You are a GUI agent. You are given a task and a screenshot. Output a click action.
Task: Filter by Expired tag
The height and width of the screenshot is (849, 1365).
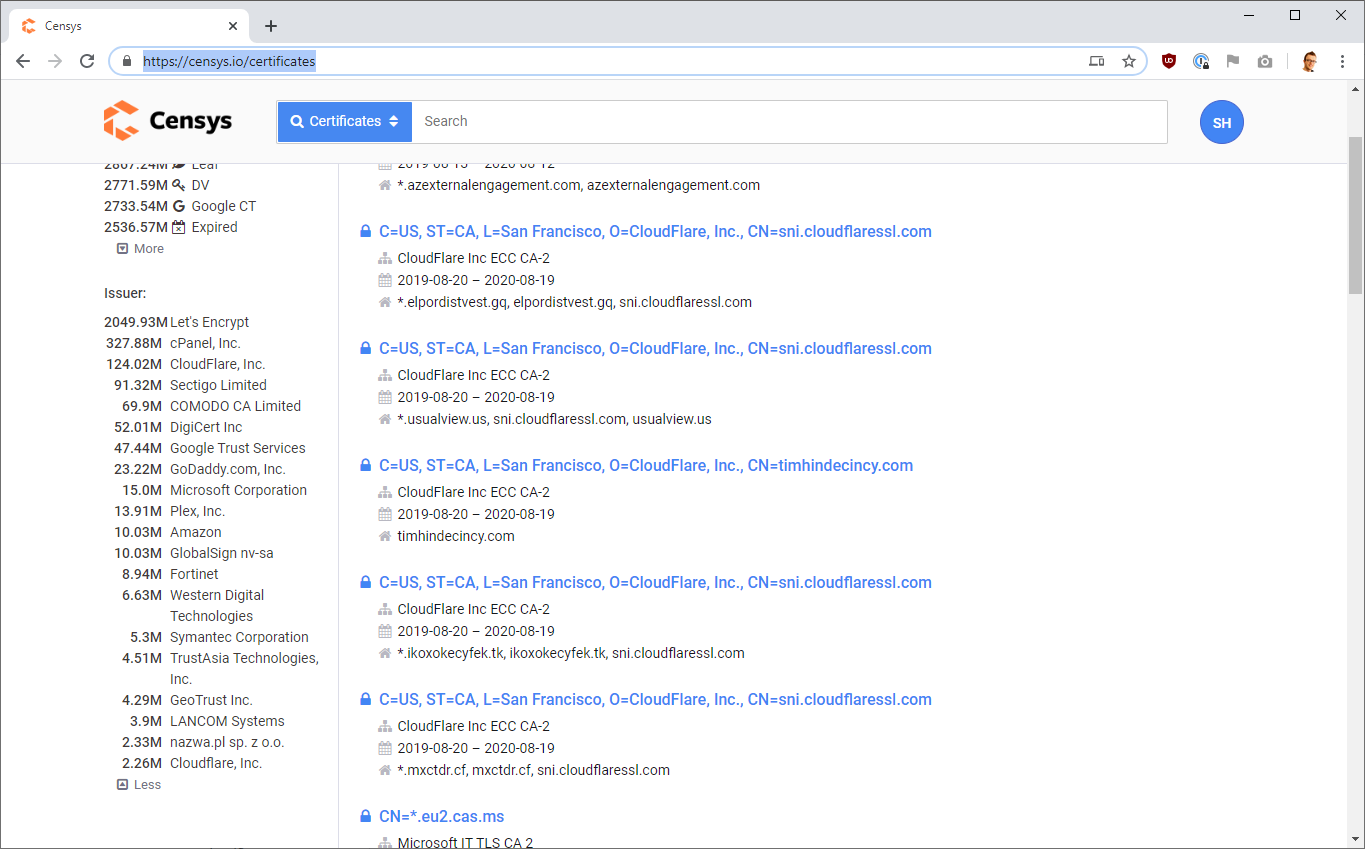point(214,227)
